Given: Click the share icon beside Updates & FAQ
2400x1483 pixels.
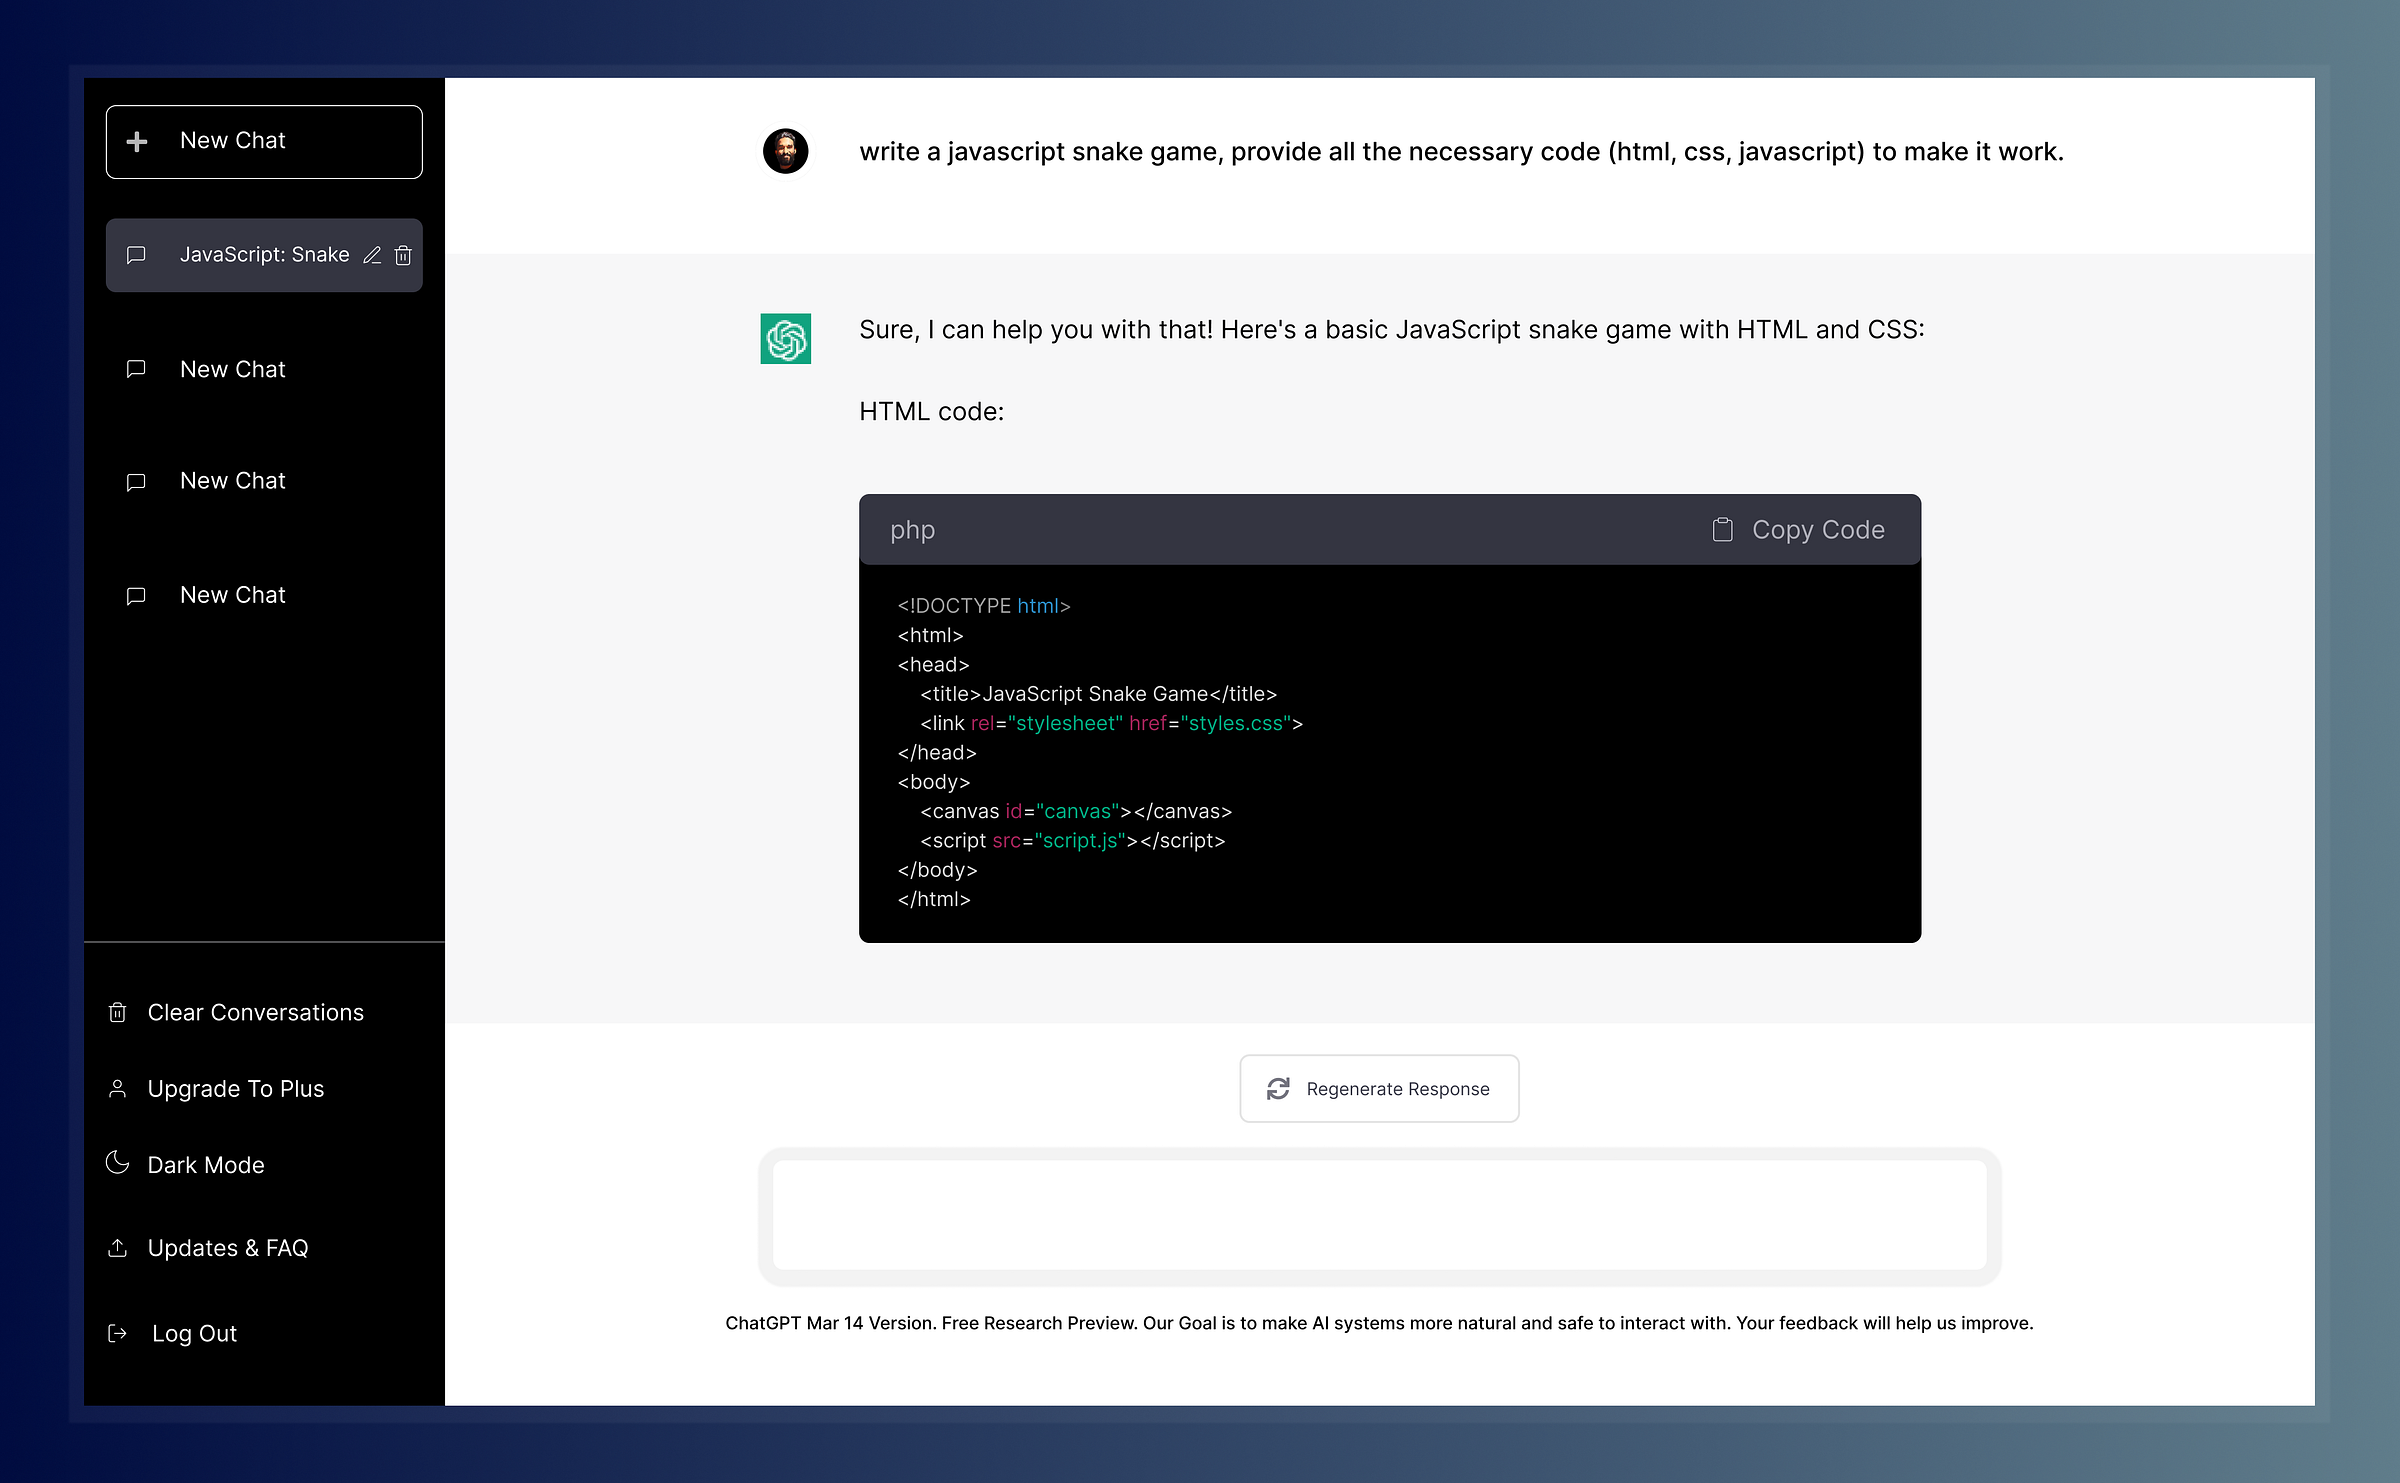Looking at the screenshot, I should [117, 1247].
